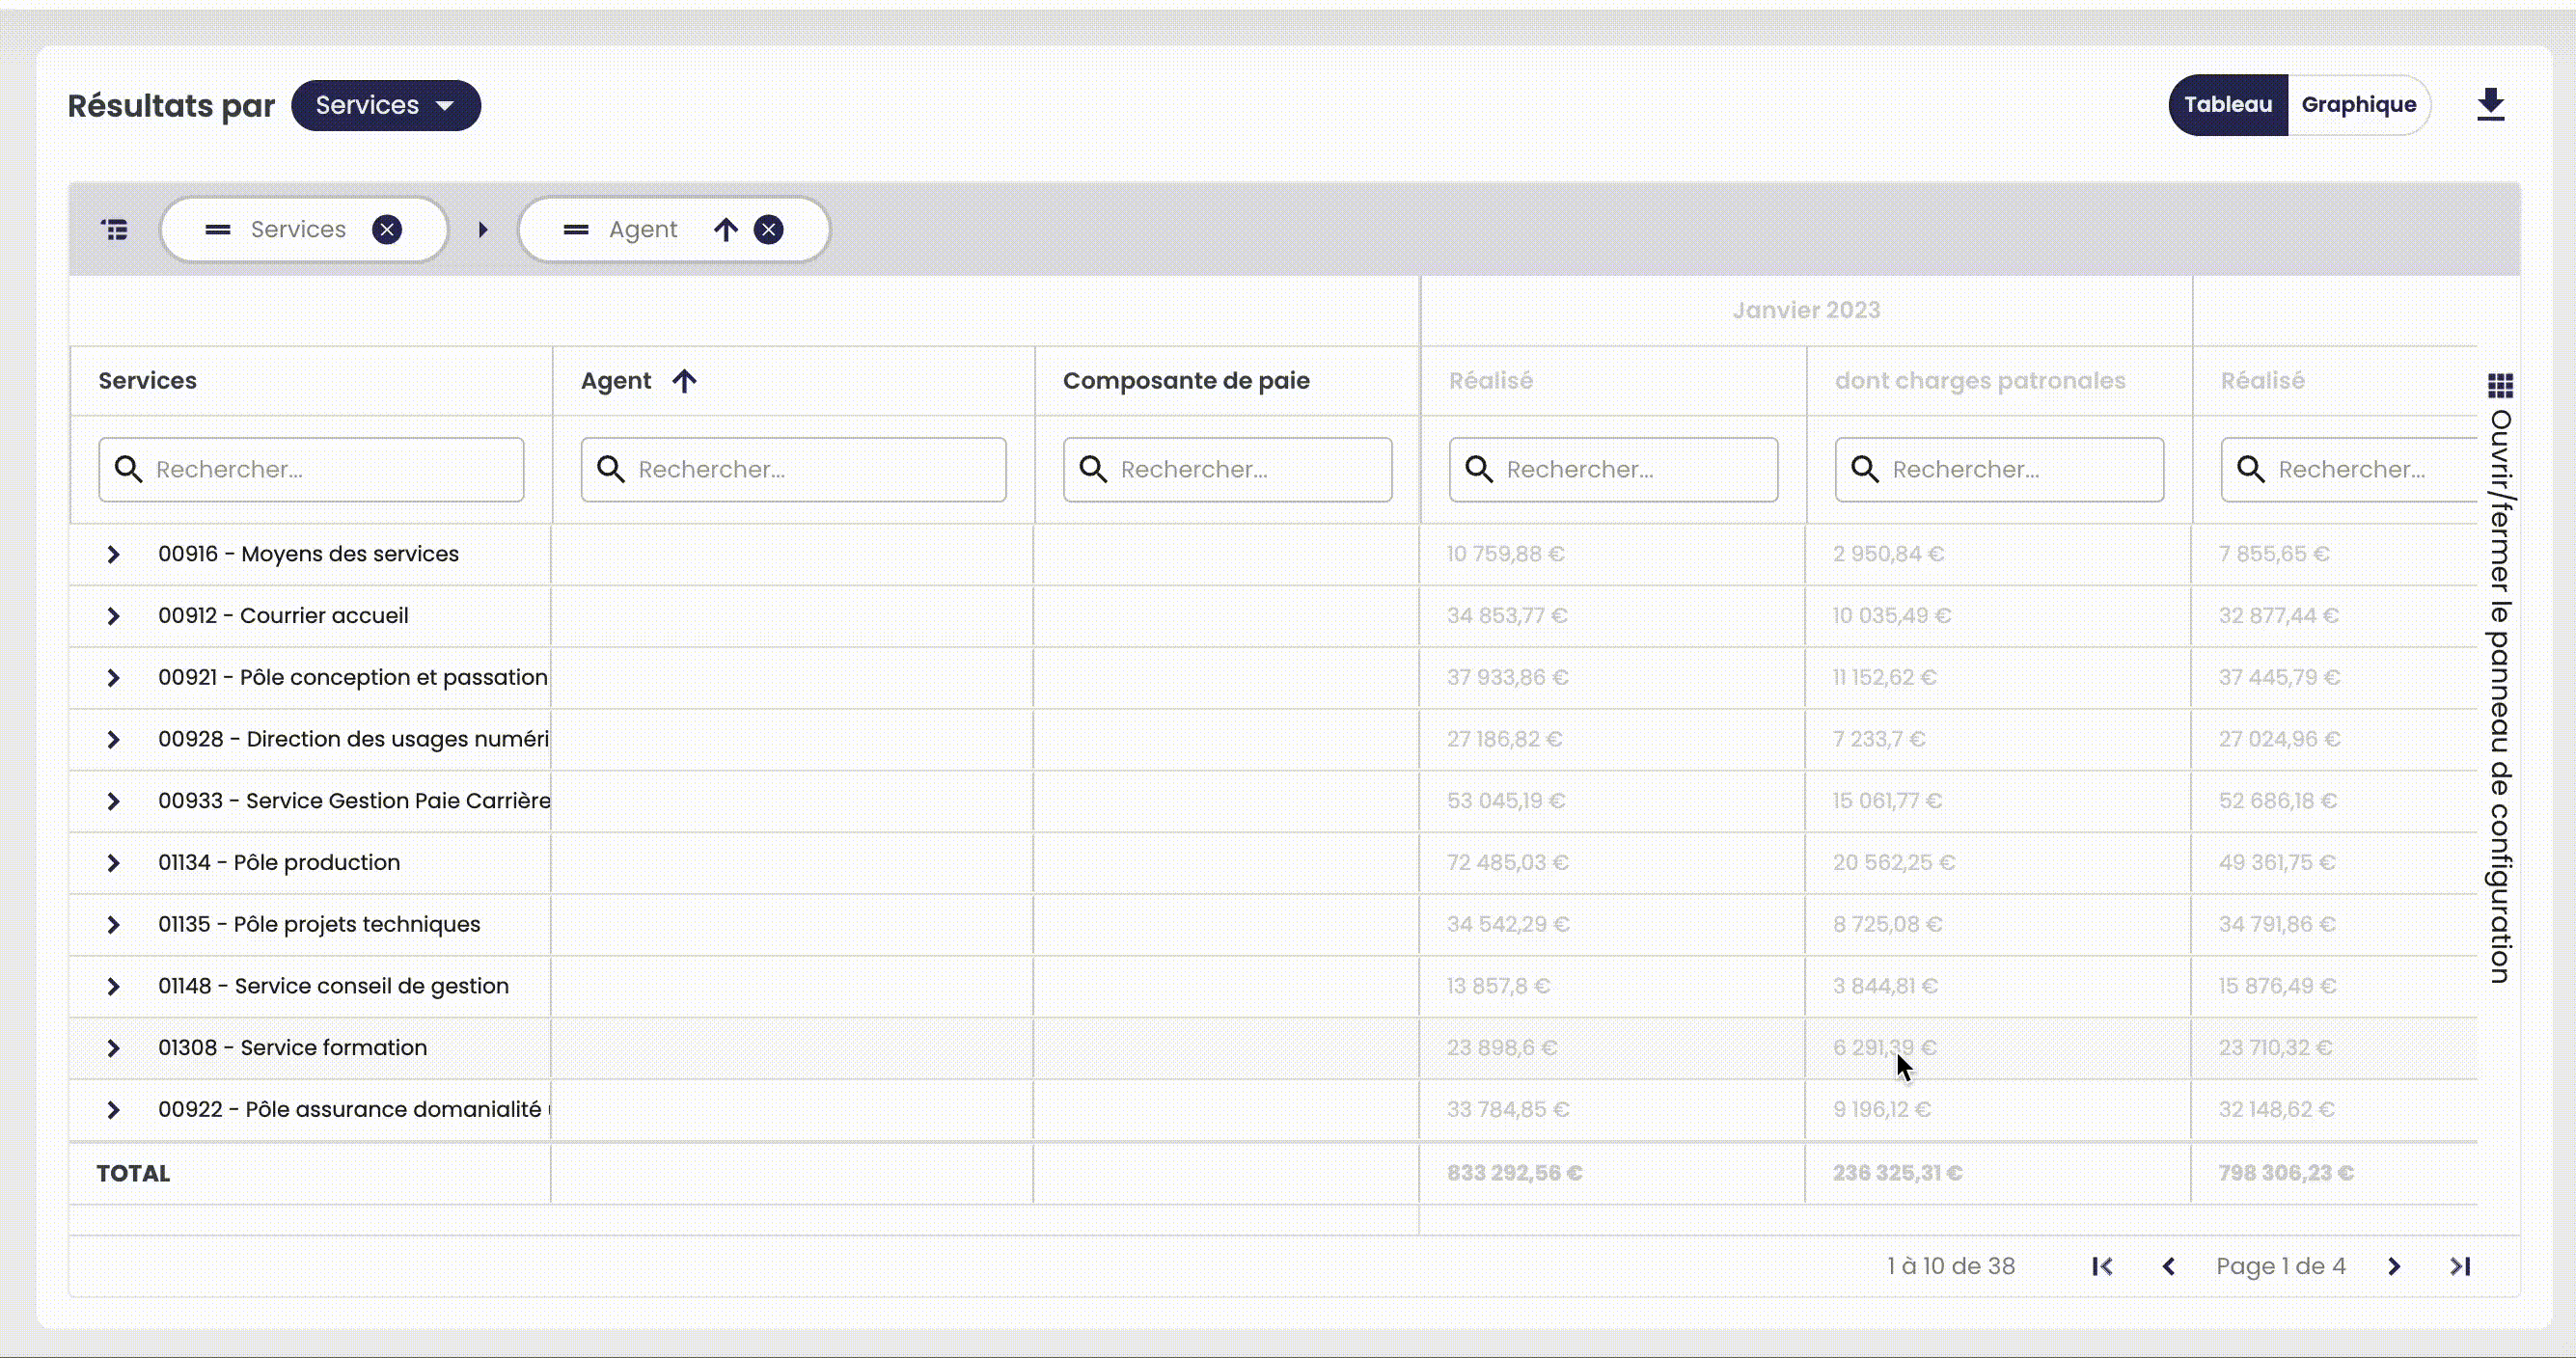
Task: Expand the 00933 - Service Gestion Paie Carrière row
Action: 113,801
